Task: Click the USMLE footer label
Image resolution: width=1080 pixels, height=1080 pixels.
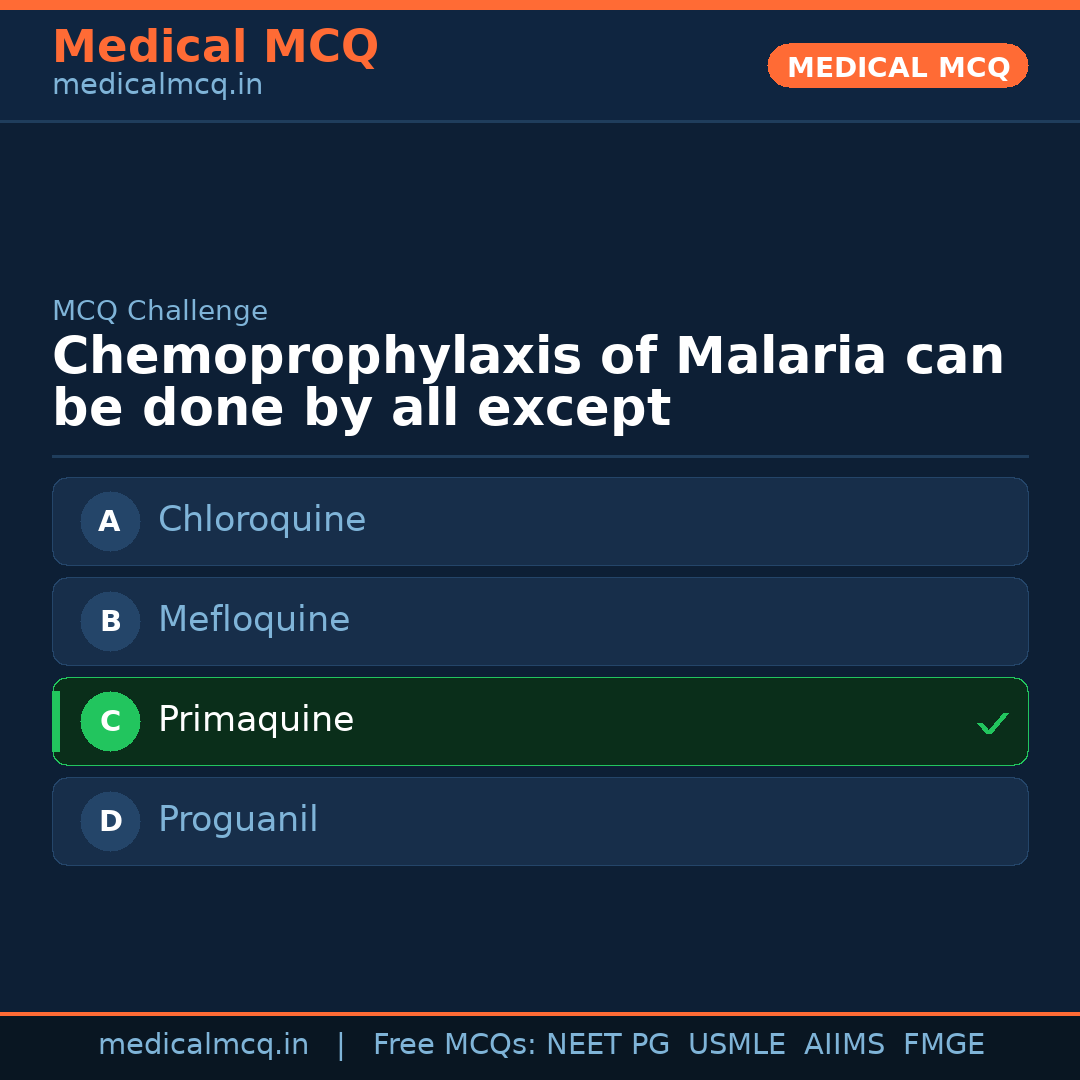Action: coord(736,1045)
